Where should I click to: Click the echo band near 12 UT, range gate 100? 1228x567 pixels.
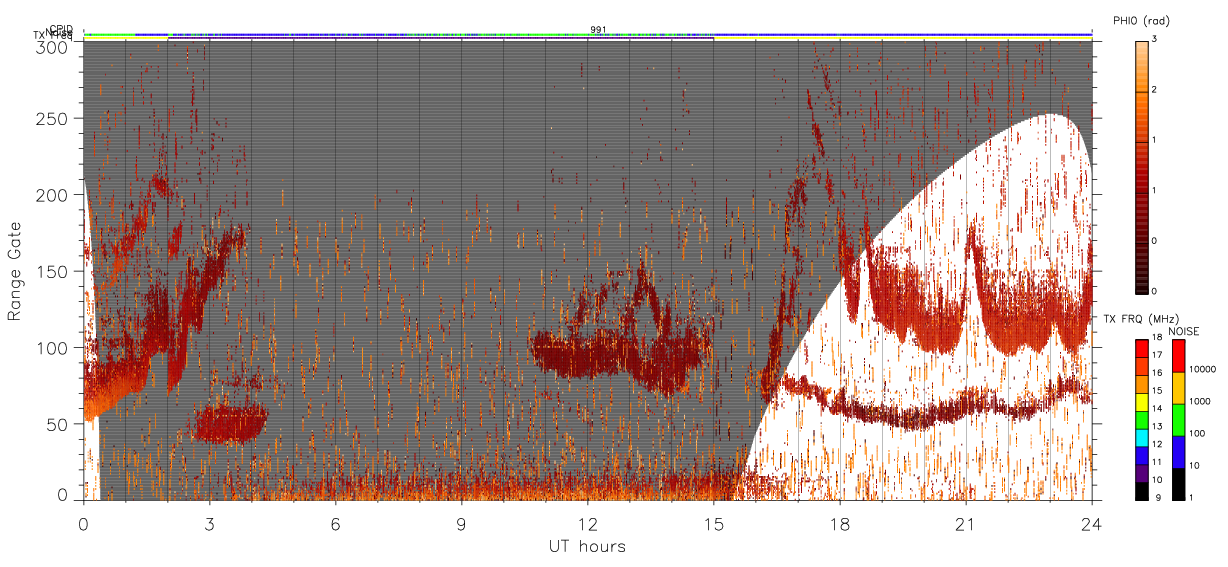pos(620,355)
